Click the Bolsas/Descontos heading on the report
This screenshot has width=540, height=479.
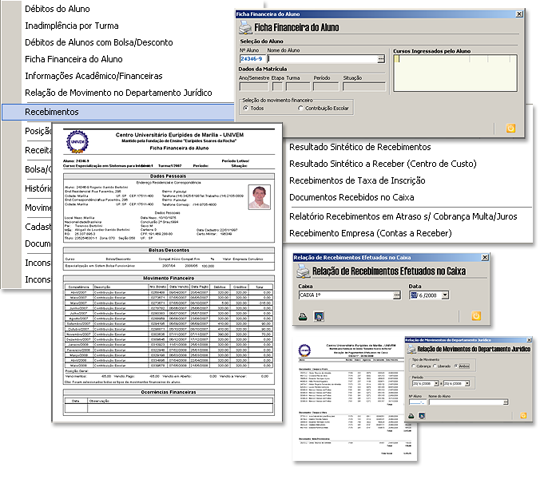click(x=169, y=250)
